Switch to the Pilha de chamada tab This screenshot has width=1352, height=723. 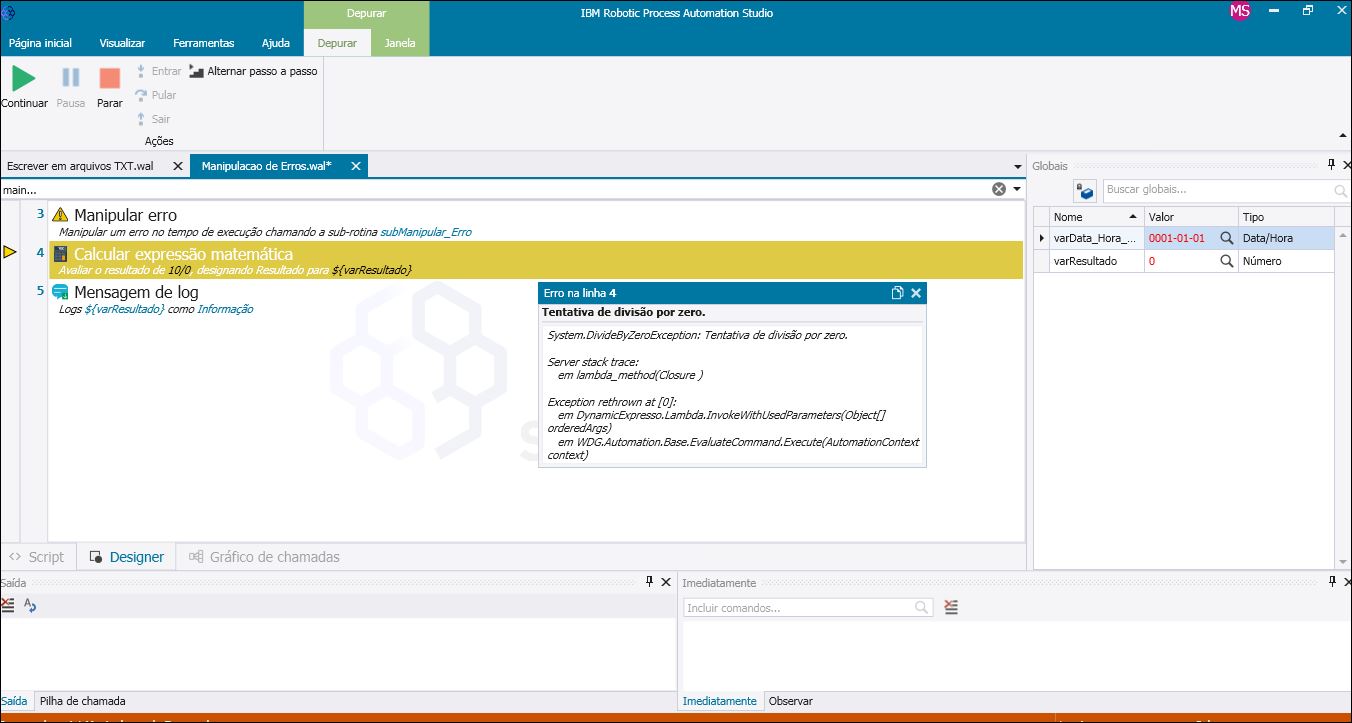tap(83, 701)
